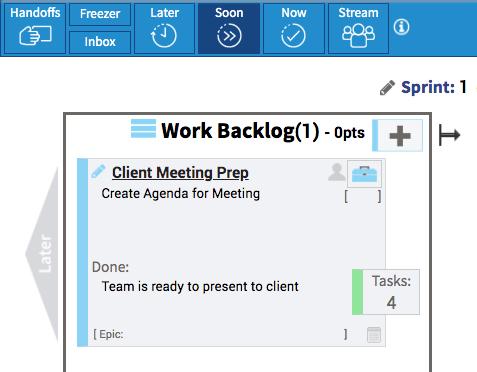
Task: Switch to the Freezer tab
Action: pos(100,14)
